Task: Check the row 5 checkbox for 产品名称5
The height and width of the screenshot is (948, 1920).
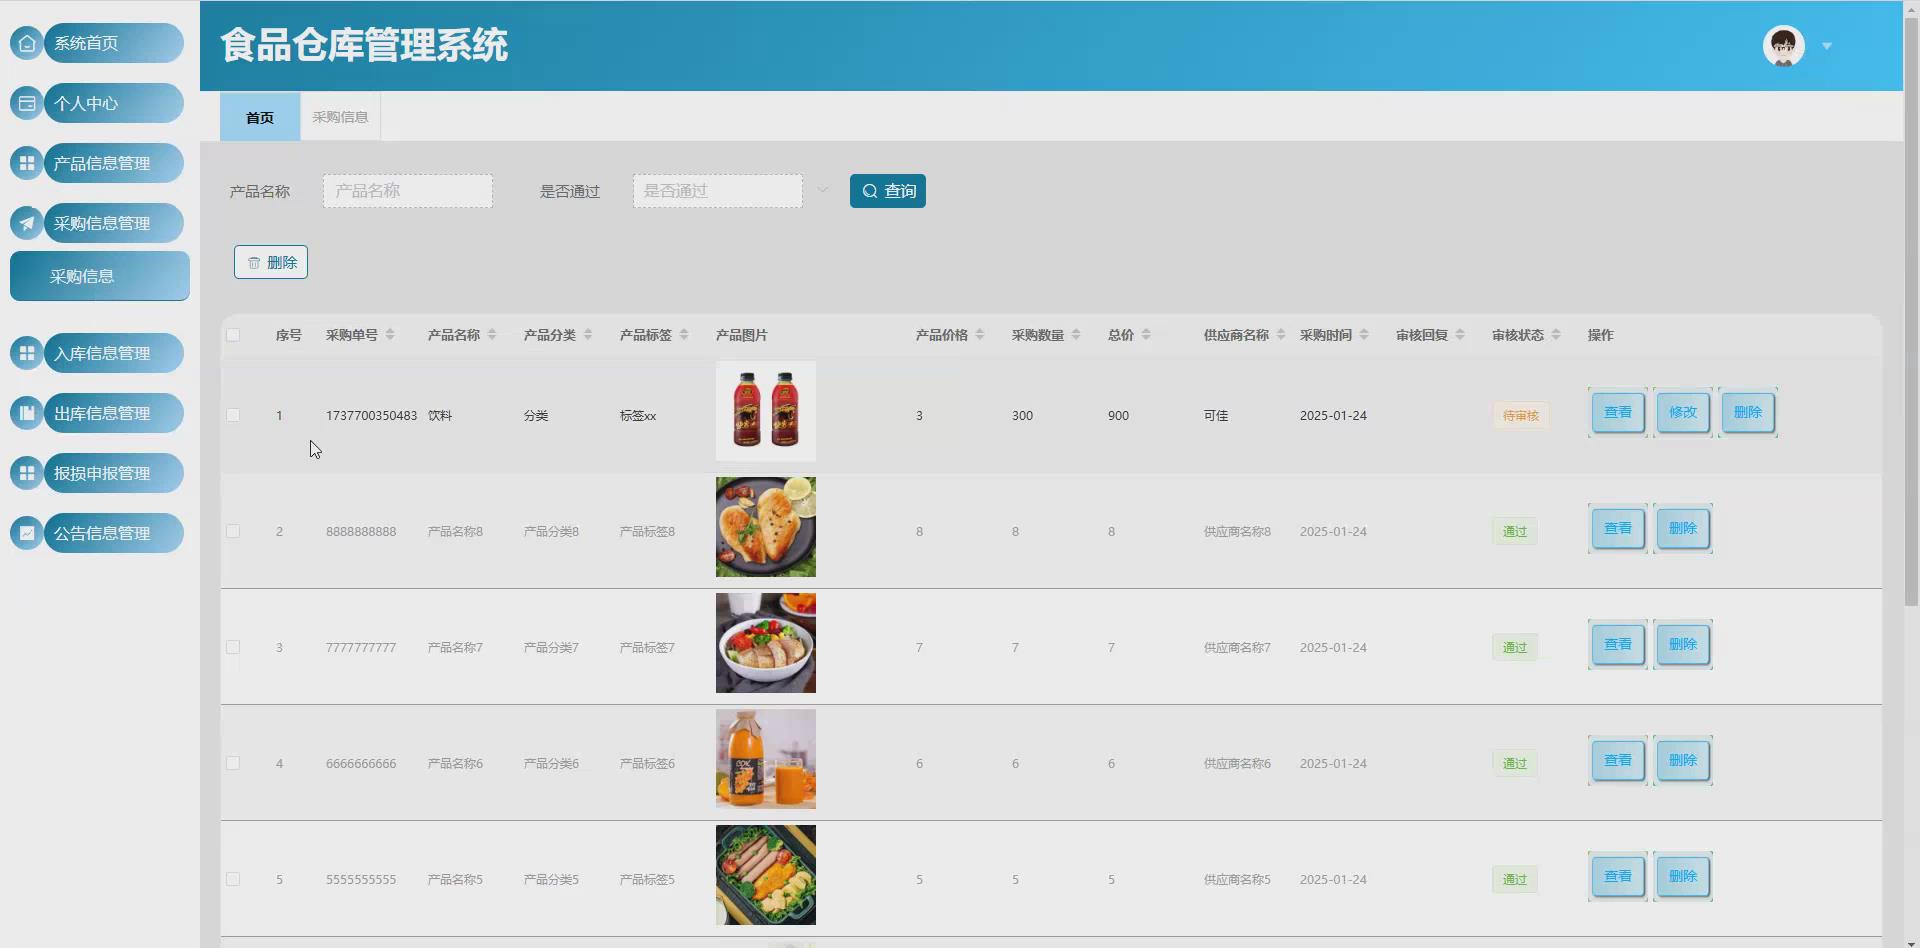Action: coord(233,879)
